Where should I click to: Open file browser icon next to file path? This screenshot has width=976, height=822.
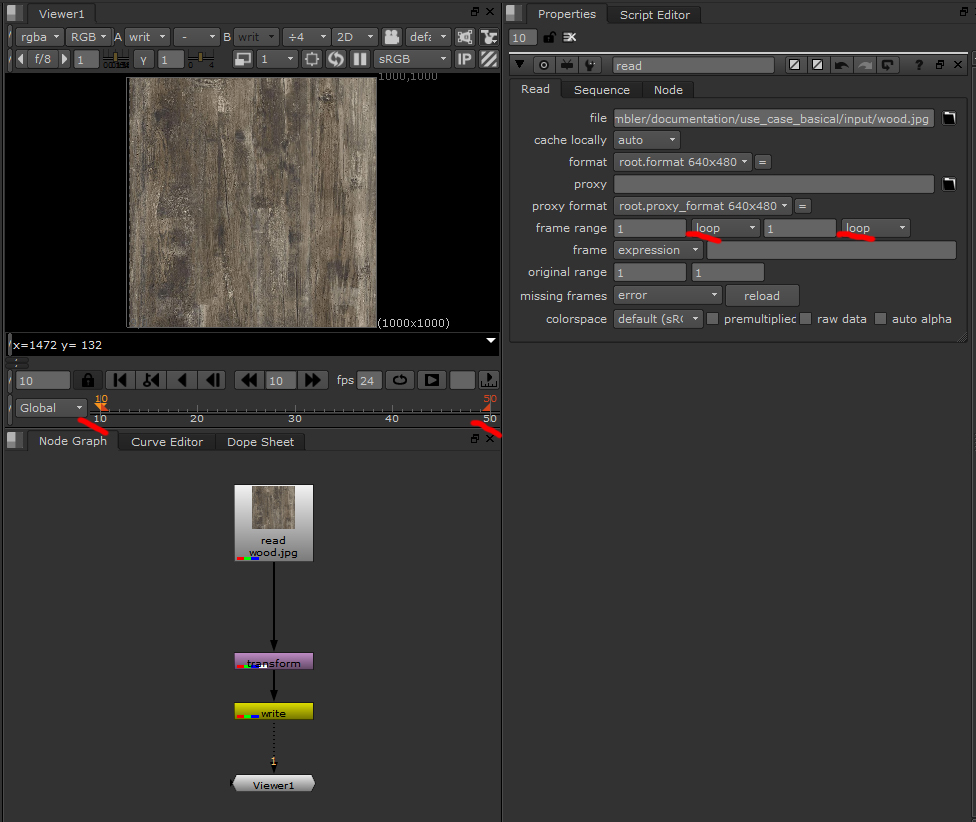[949, 118]
